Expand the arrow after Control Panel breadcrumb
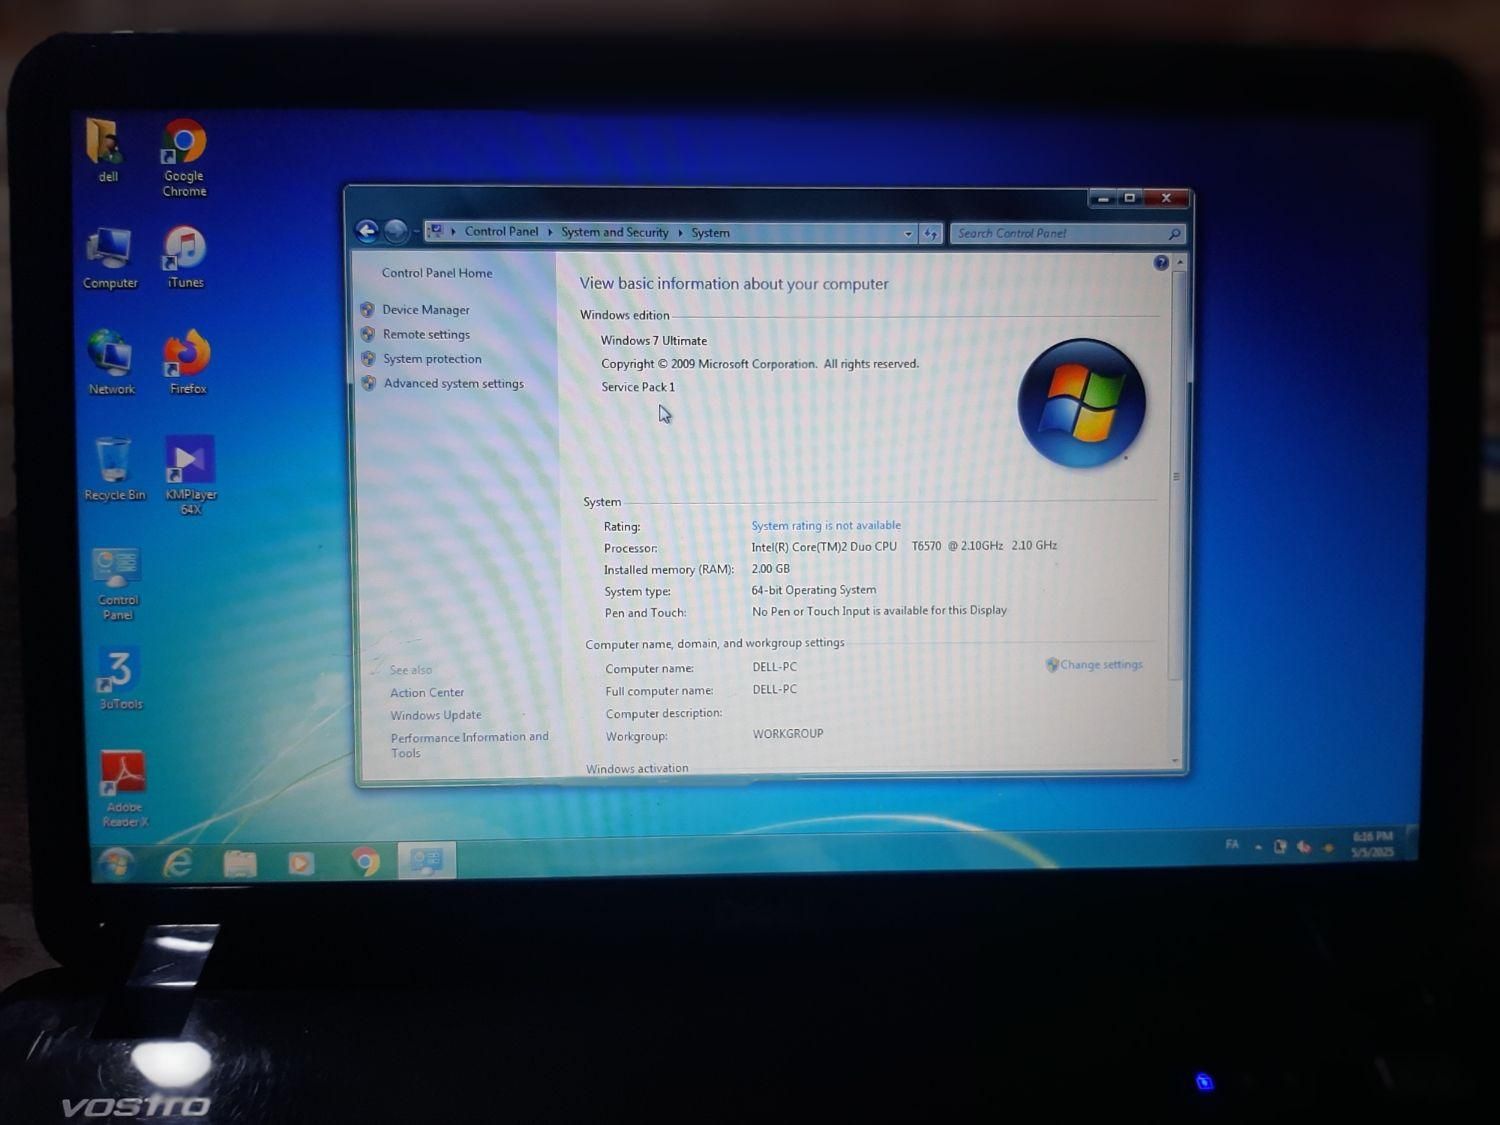Viewport: 1500px width, 1125px height. click(x=550, y=232)
